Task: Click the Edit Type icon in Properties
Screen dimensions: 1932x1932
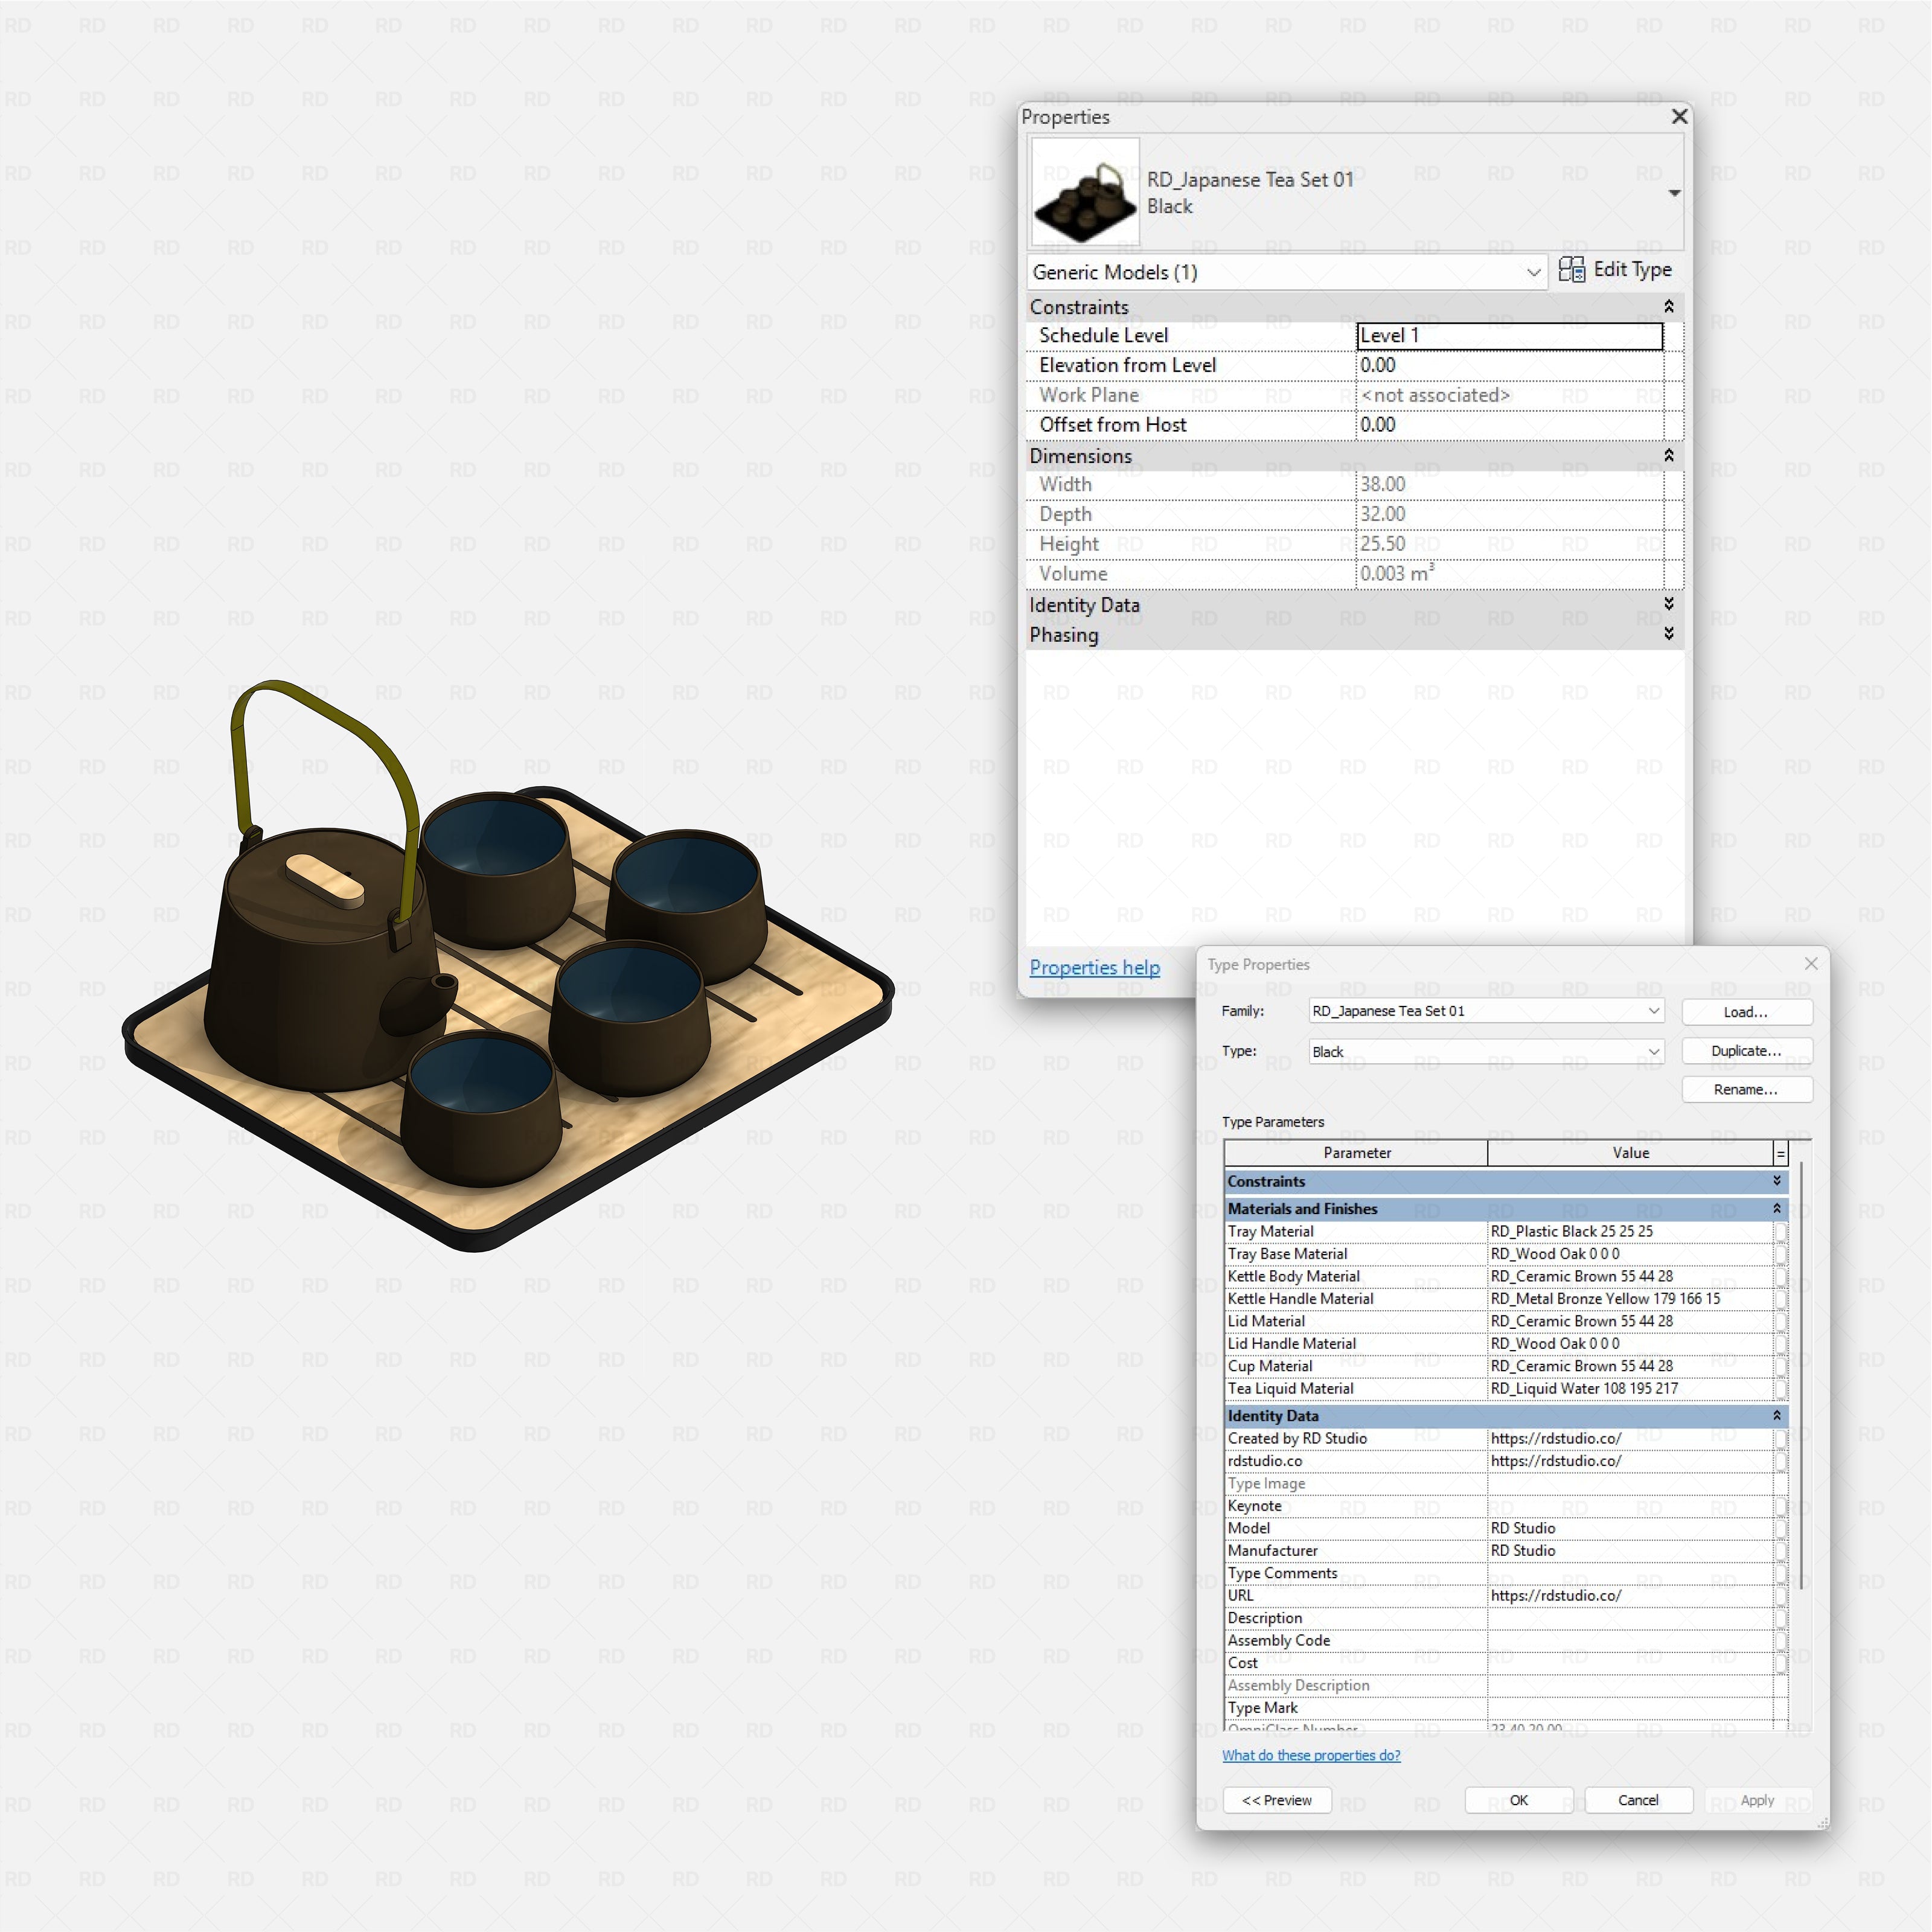Action: [x=1572, y=270]
